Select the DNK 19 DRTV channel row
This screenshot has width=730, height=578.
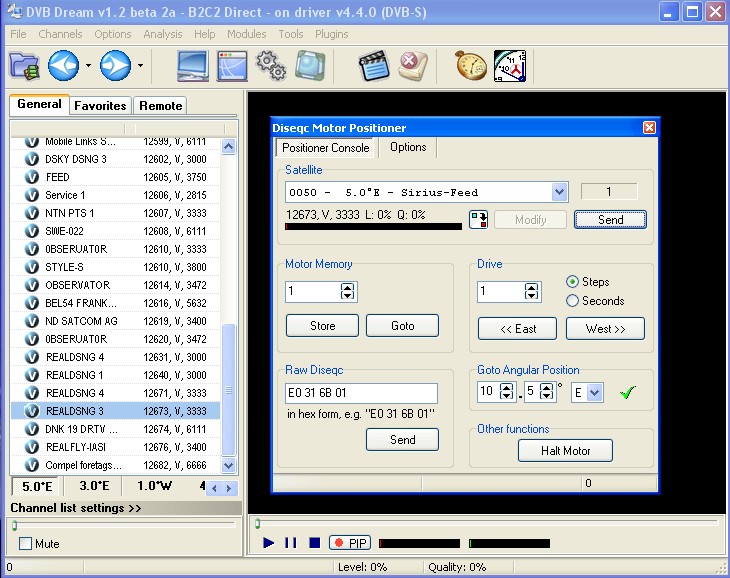(x=115, y=429)
